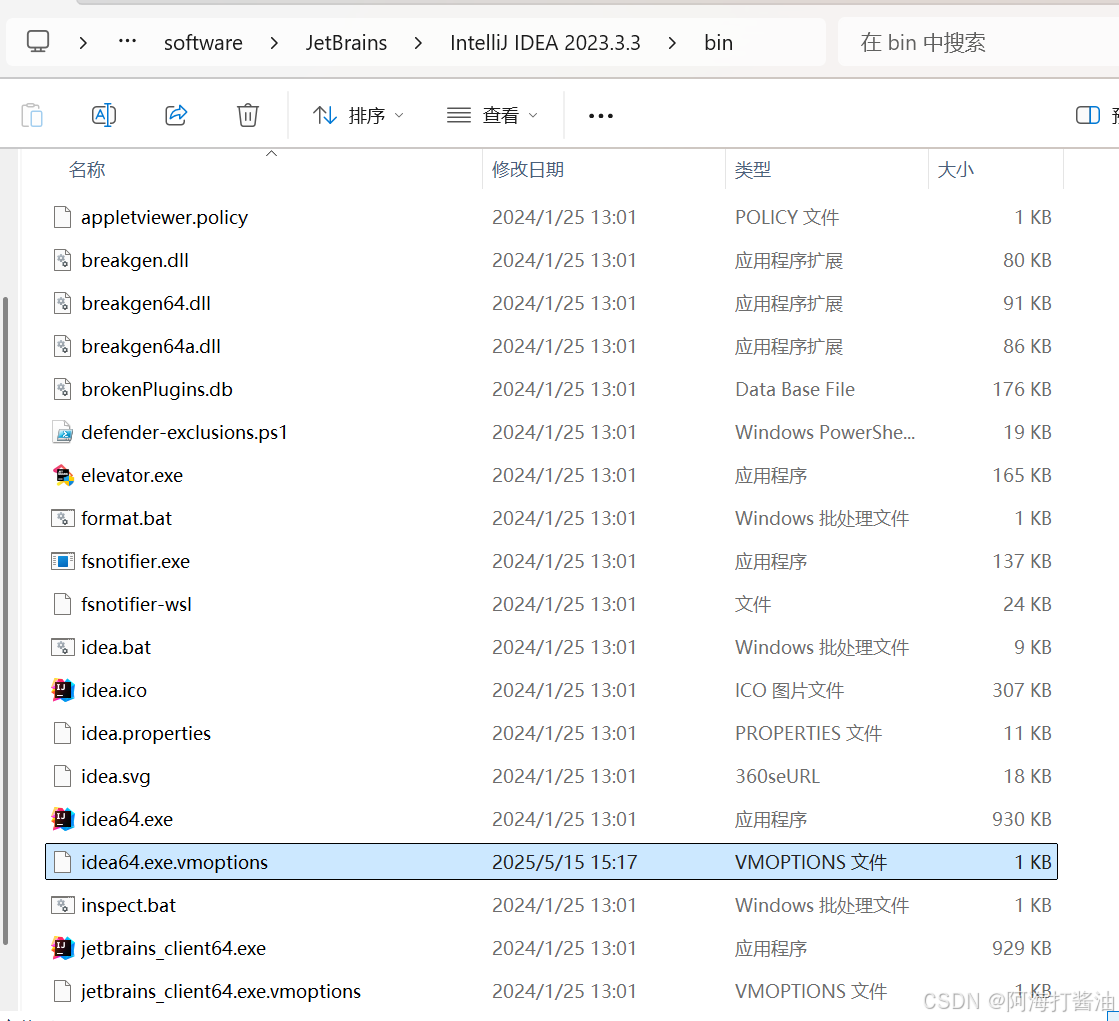The image size is (1119, 1021).
Task: Click the size '929 KB' of jetbrains_client64.exe
Action: tap(1022, 948)
